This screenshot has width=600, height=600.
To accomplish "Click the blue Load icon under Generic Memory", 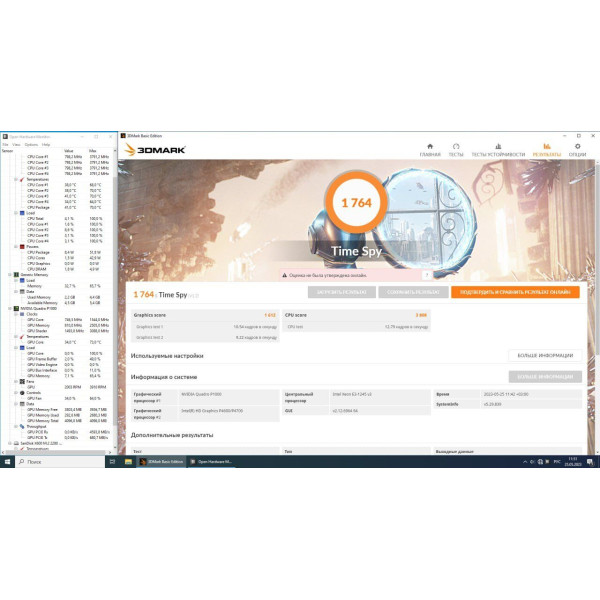I will coord(22,280).
